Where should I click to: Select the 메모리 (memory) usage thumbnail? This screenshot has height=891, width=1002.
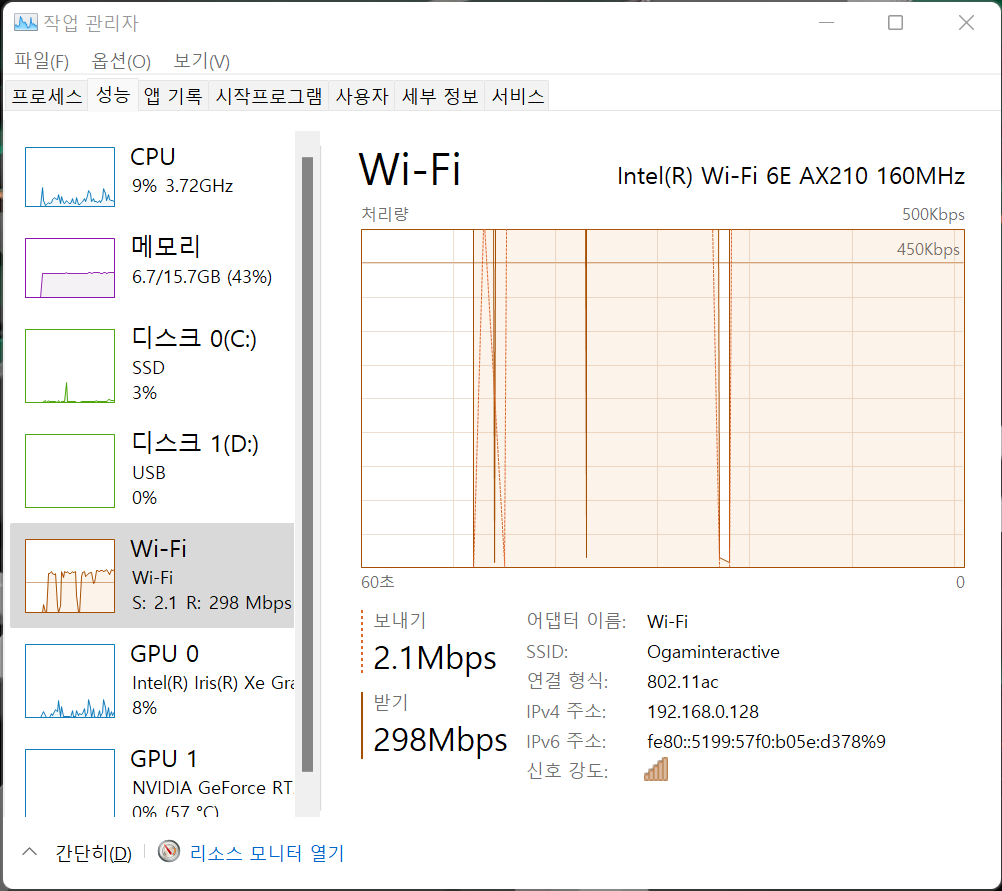[x=69, y=268]
